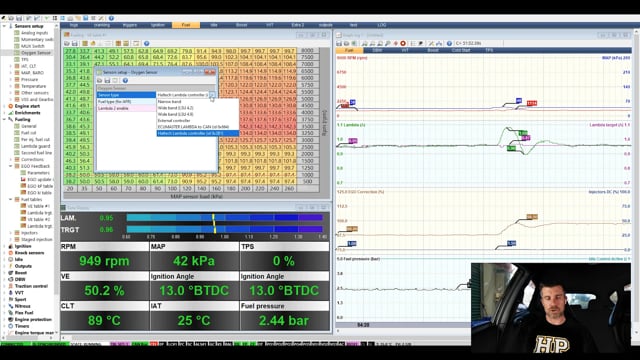Select MUX Switch in sensors tree
The height and width of the screenshot is (360, 640).
[33, 46]
